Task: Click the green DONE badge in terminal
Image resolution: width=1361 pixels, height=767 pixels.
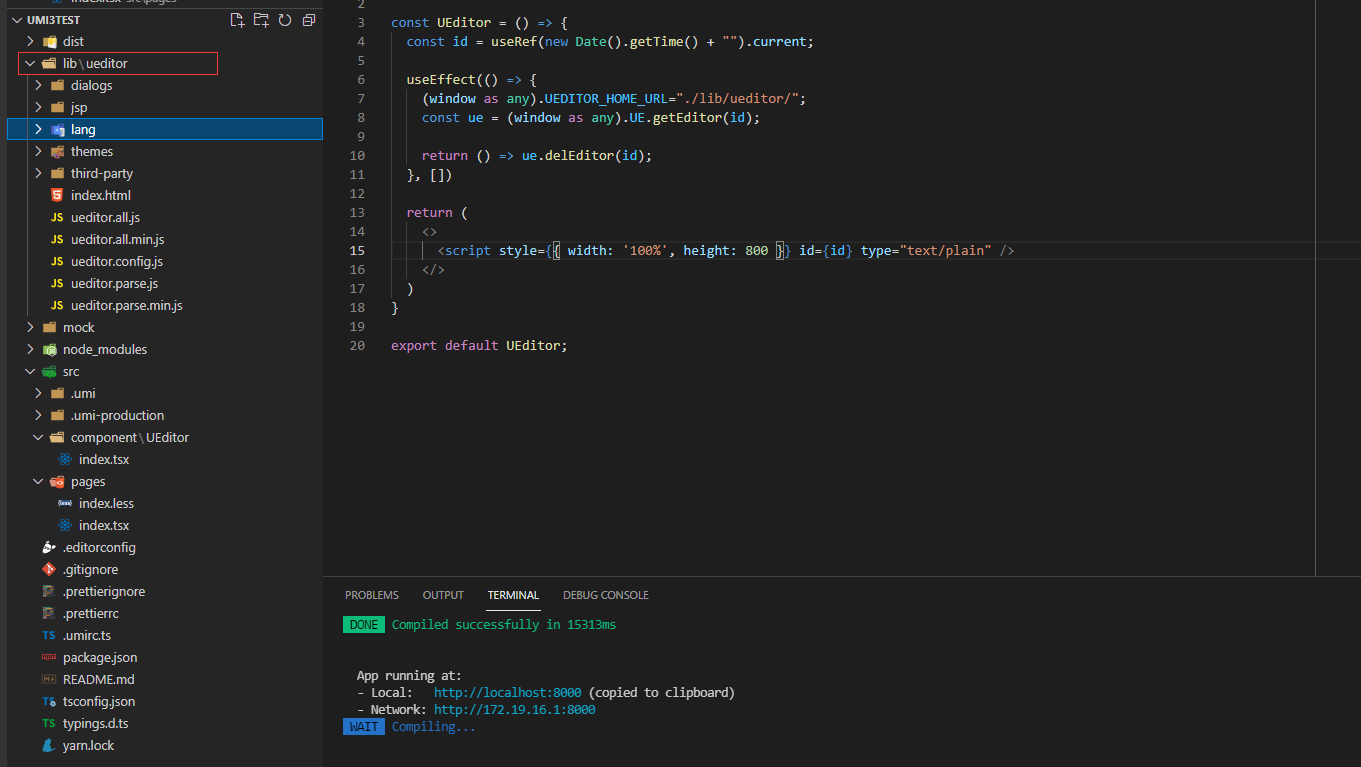Action: point(364,625)
